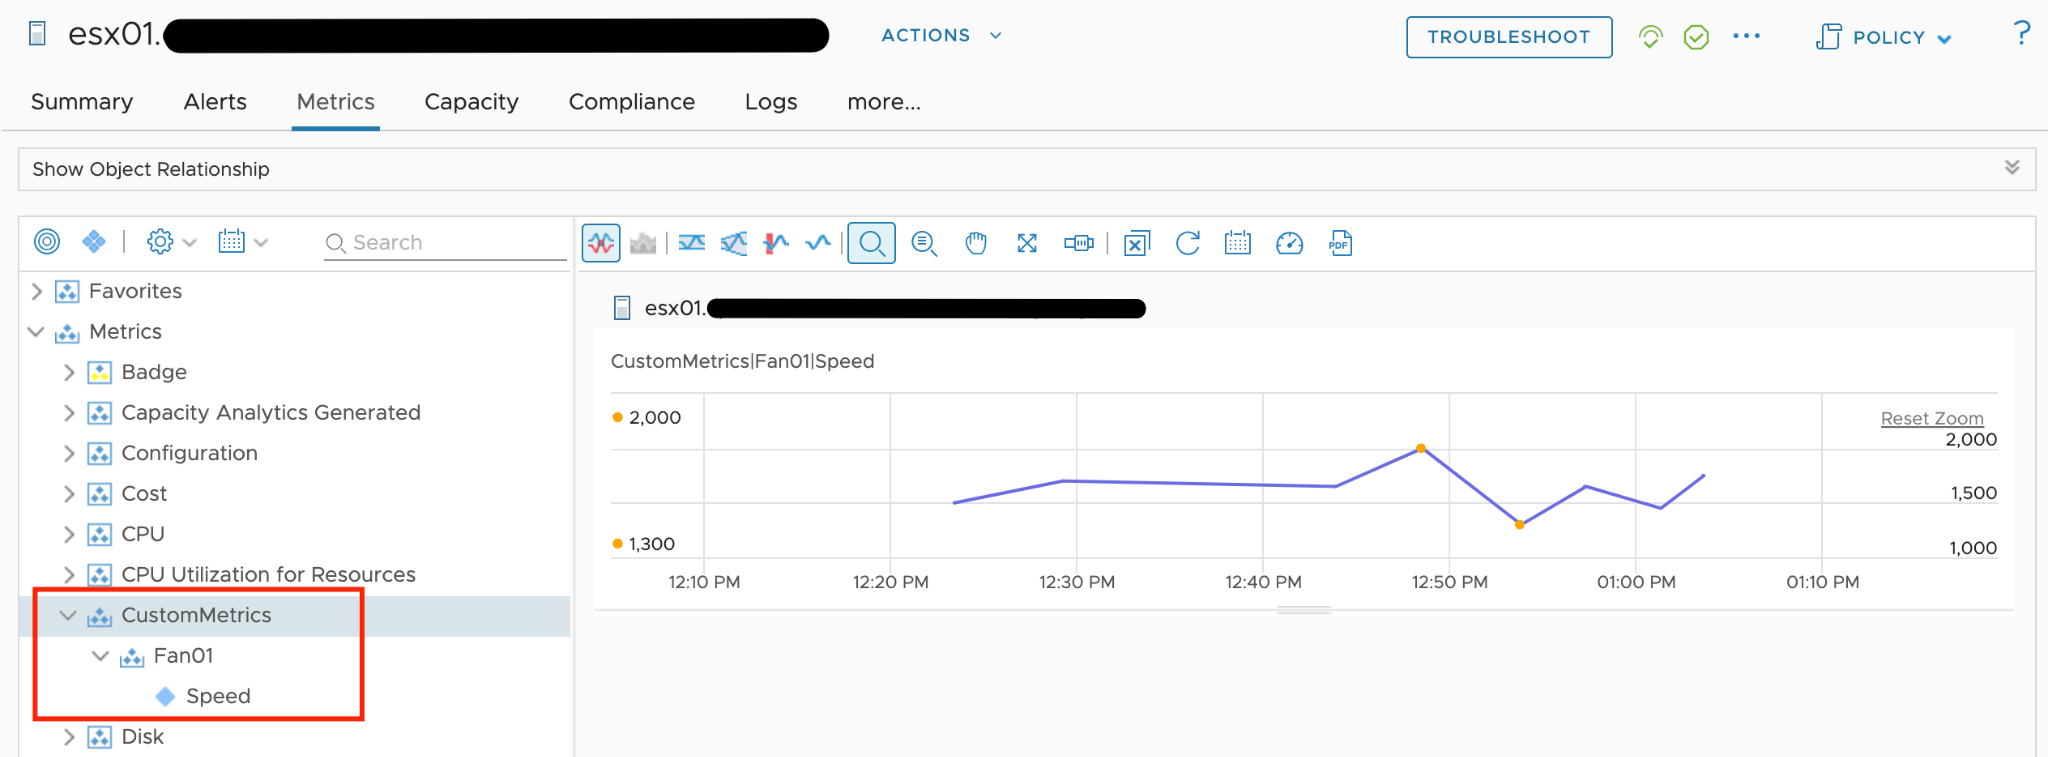
Task: Switch to the Alerts tab
Action: [x=215, y=102]
